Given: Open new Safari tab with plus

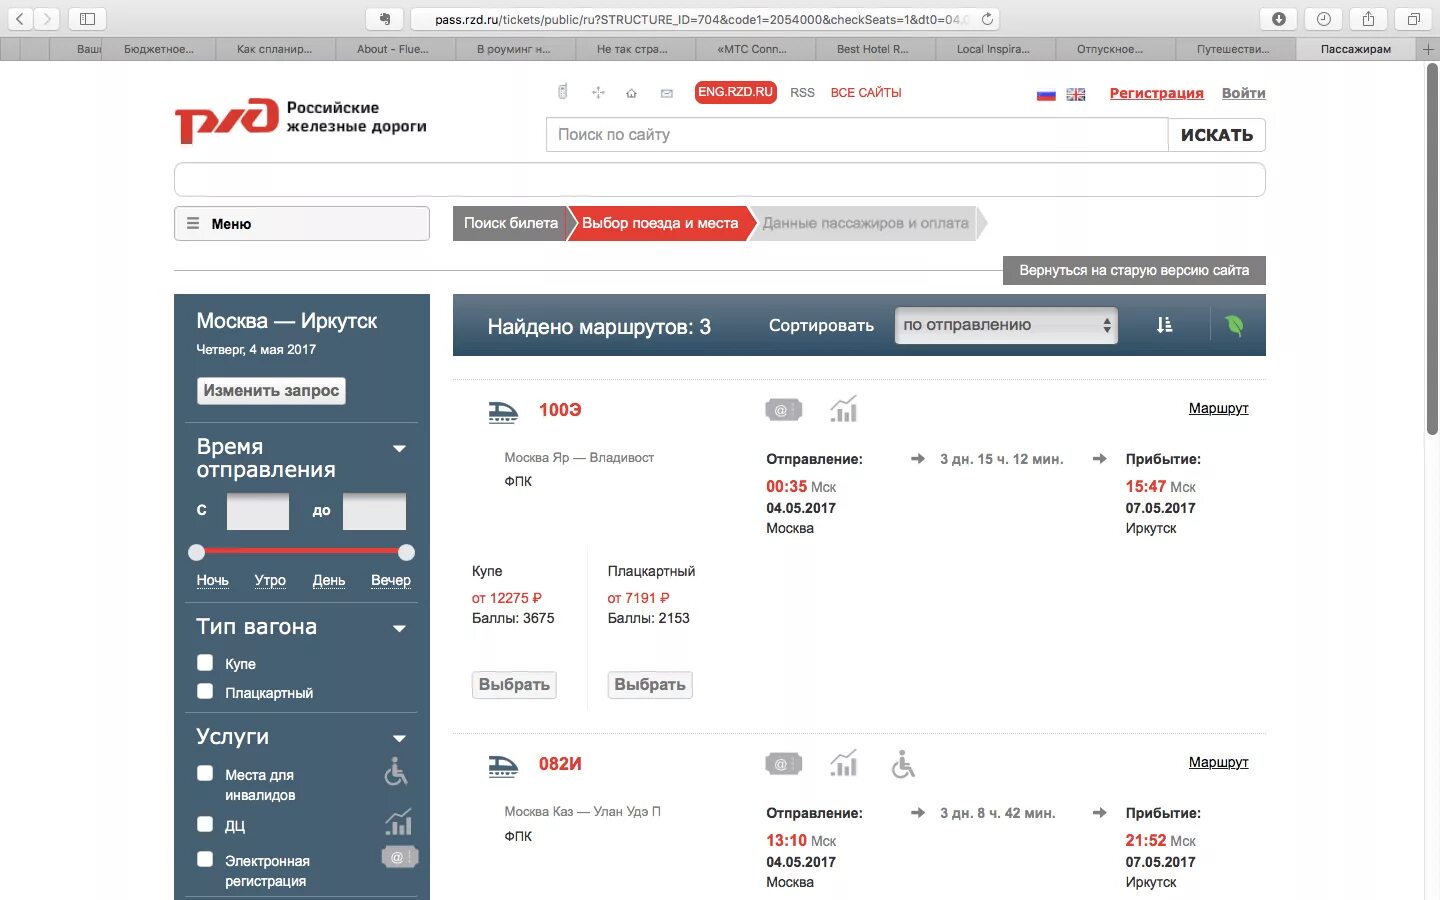Looking at the screenshot, I should tap(1428, 49).
